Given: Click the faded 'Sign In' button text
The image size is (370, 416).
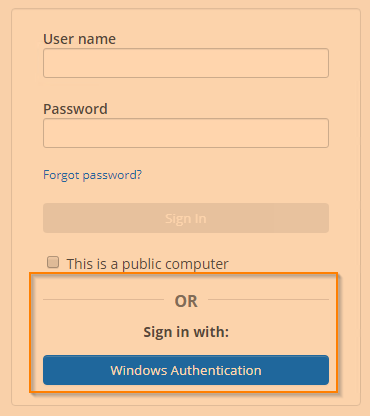Looking at the screenshot, I should [186, 219].
